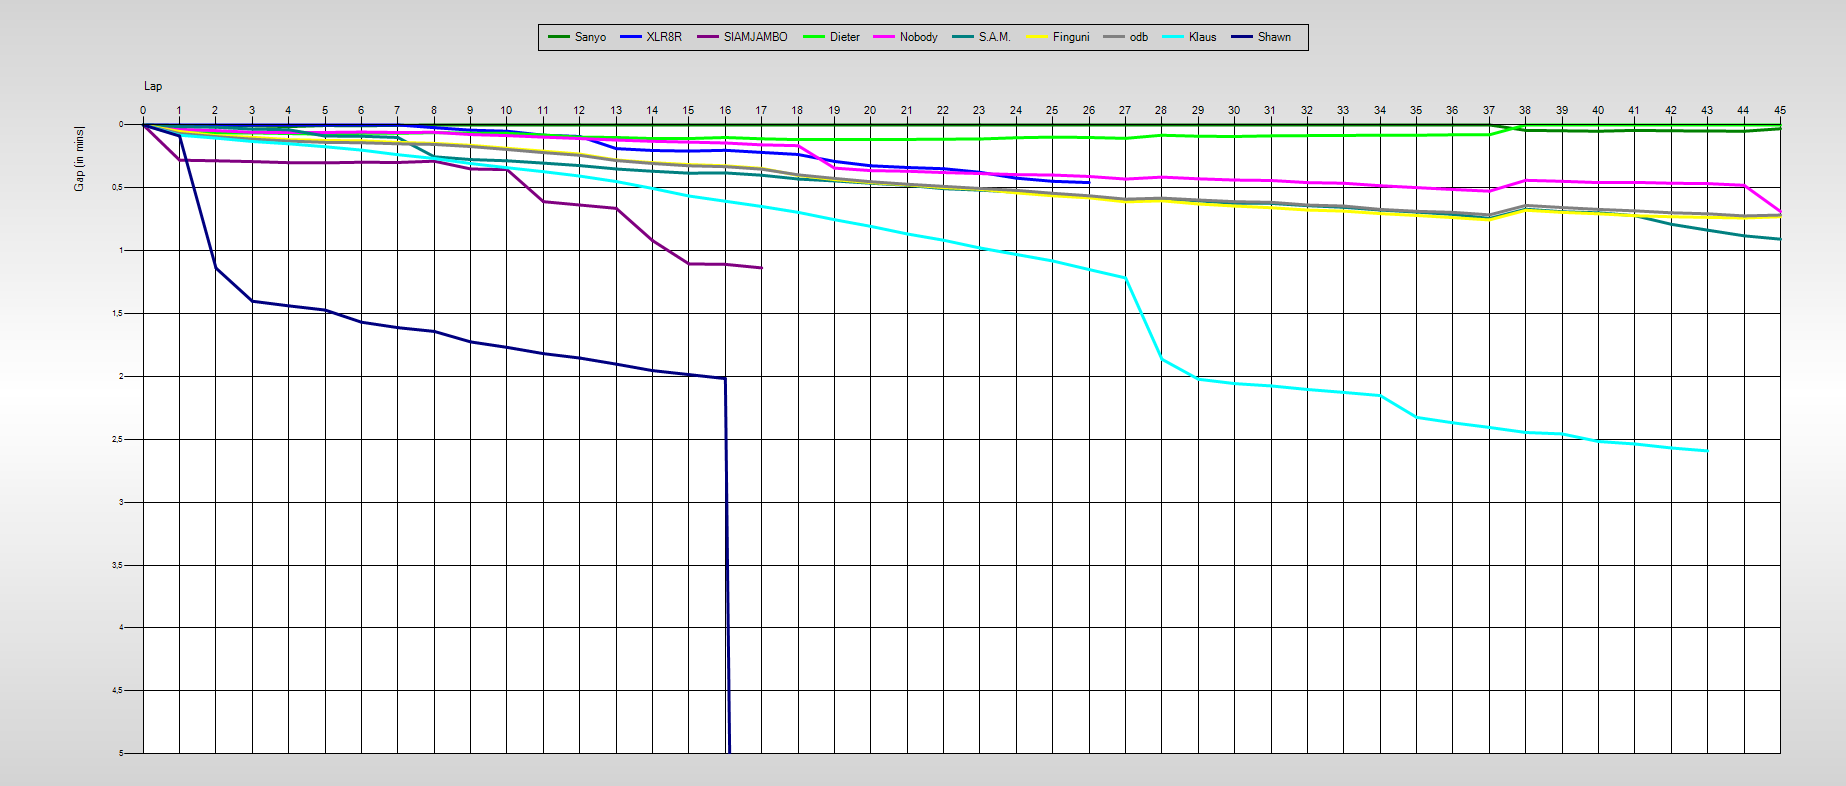Click the yellow Finguni legend swatch
Viewport: 1846px width, 786px height.
1037,37
